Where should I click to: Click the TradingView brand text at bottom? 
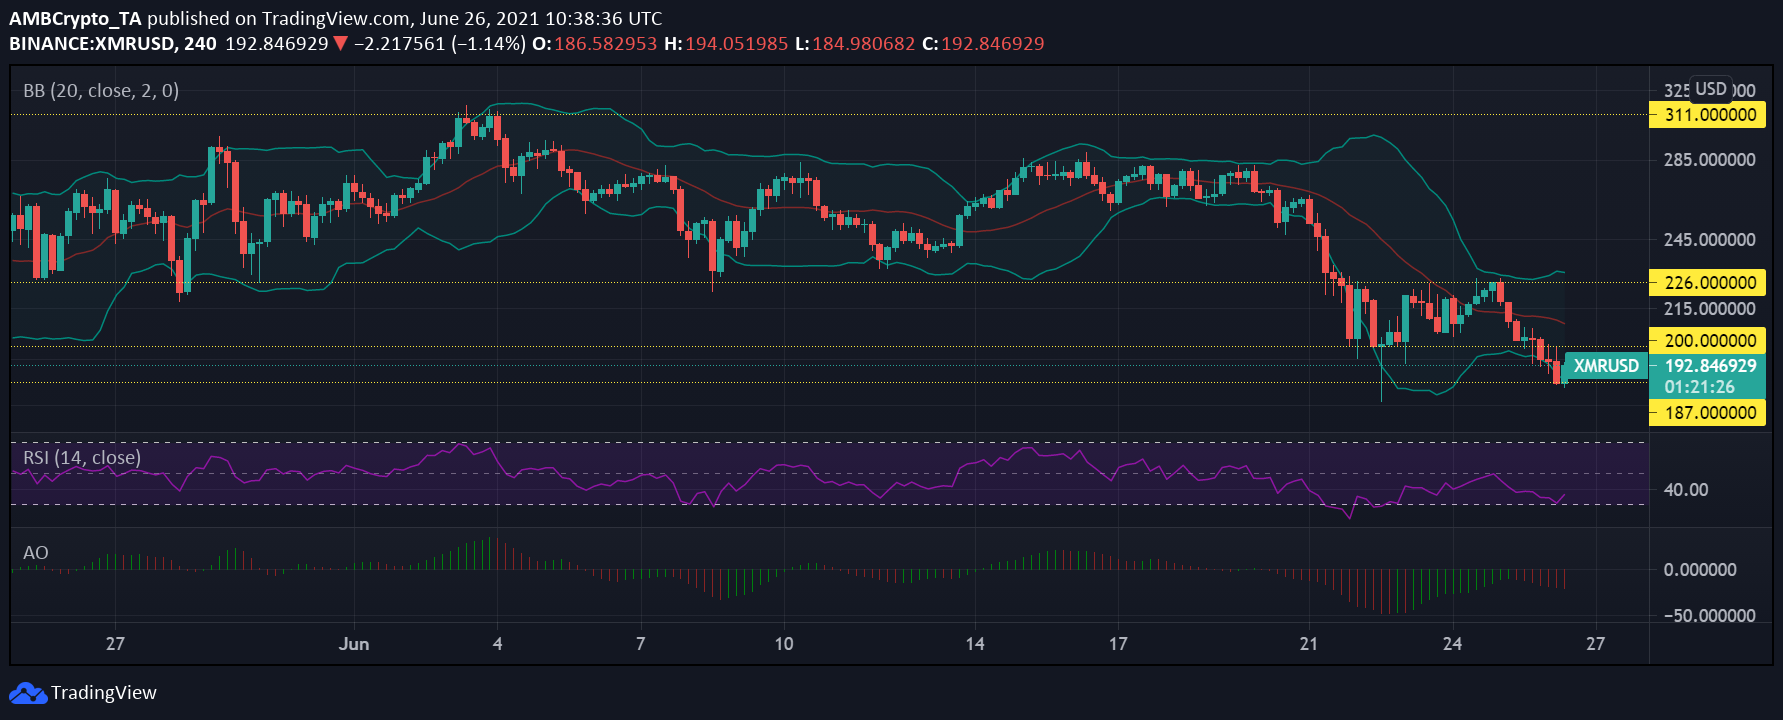[x=104, y=693]
